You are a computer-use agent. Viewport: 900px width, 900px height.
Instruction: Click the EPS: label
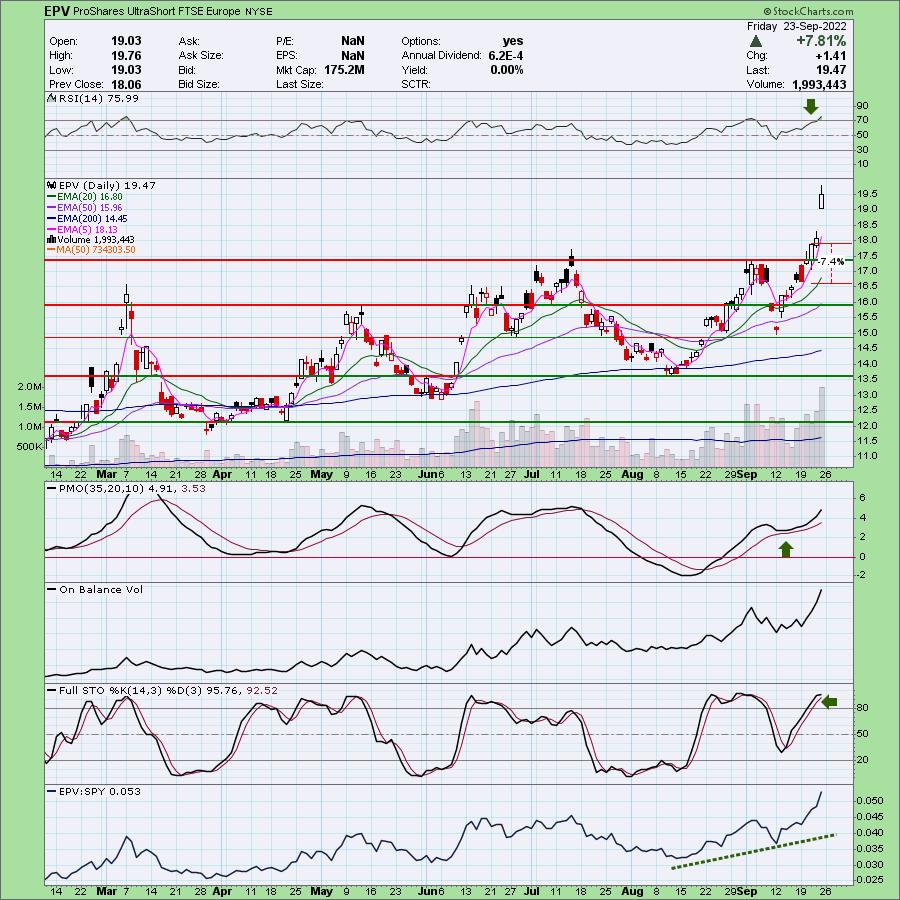click(286, 56)
